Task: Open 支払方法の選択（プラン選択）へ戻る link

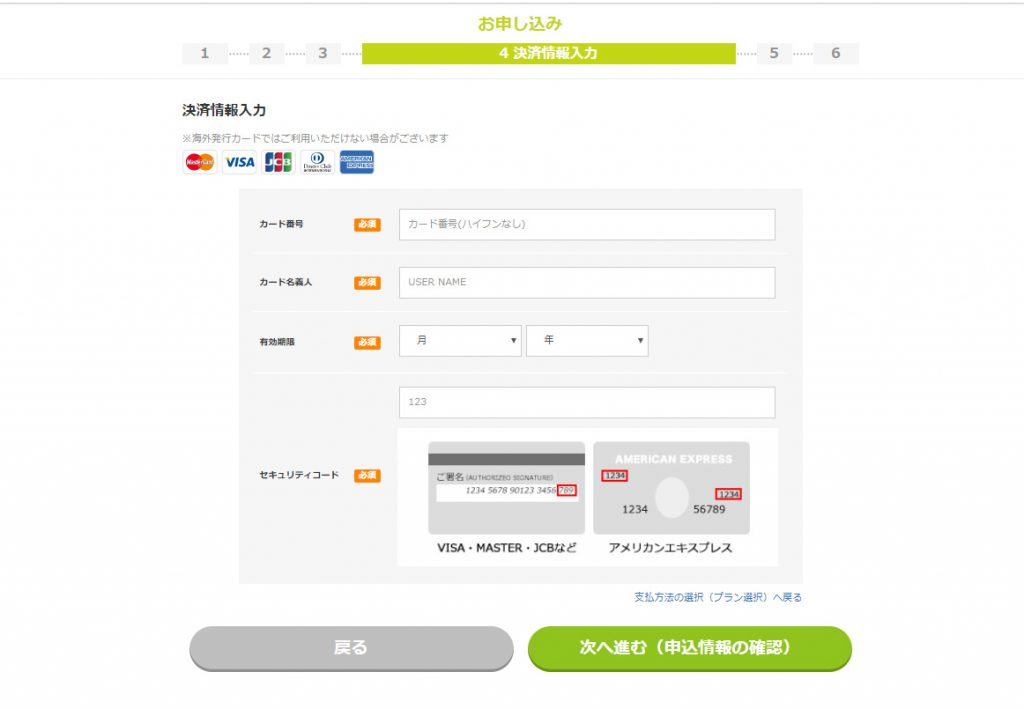Action: tap(718, 597)
